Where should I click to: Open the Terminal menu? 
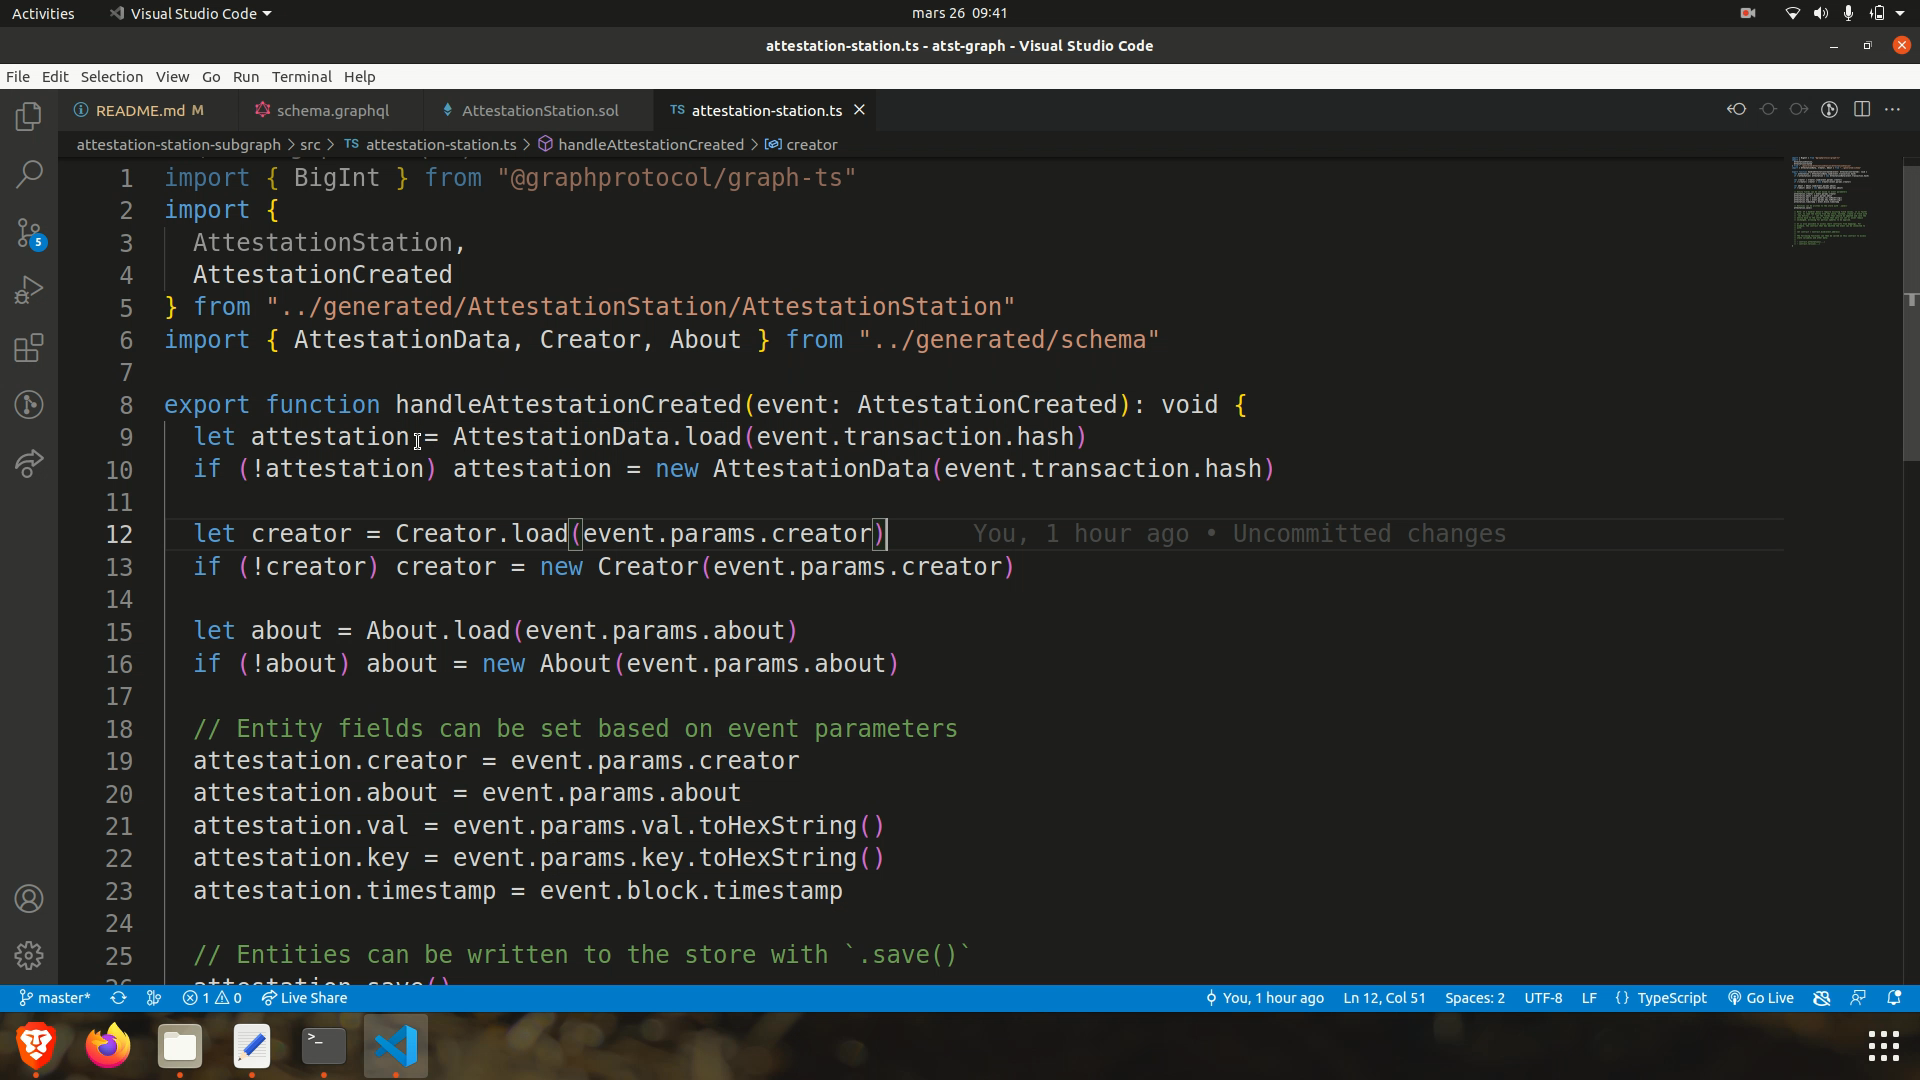[x=301, y=77]
